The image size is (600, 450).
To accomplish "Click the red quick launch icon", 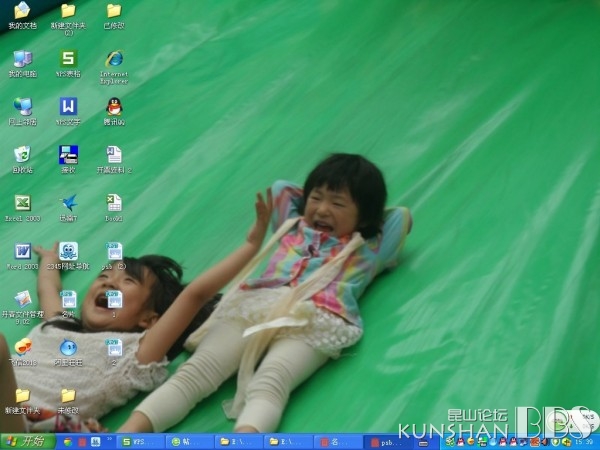I will tap(82, 442).
